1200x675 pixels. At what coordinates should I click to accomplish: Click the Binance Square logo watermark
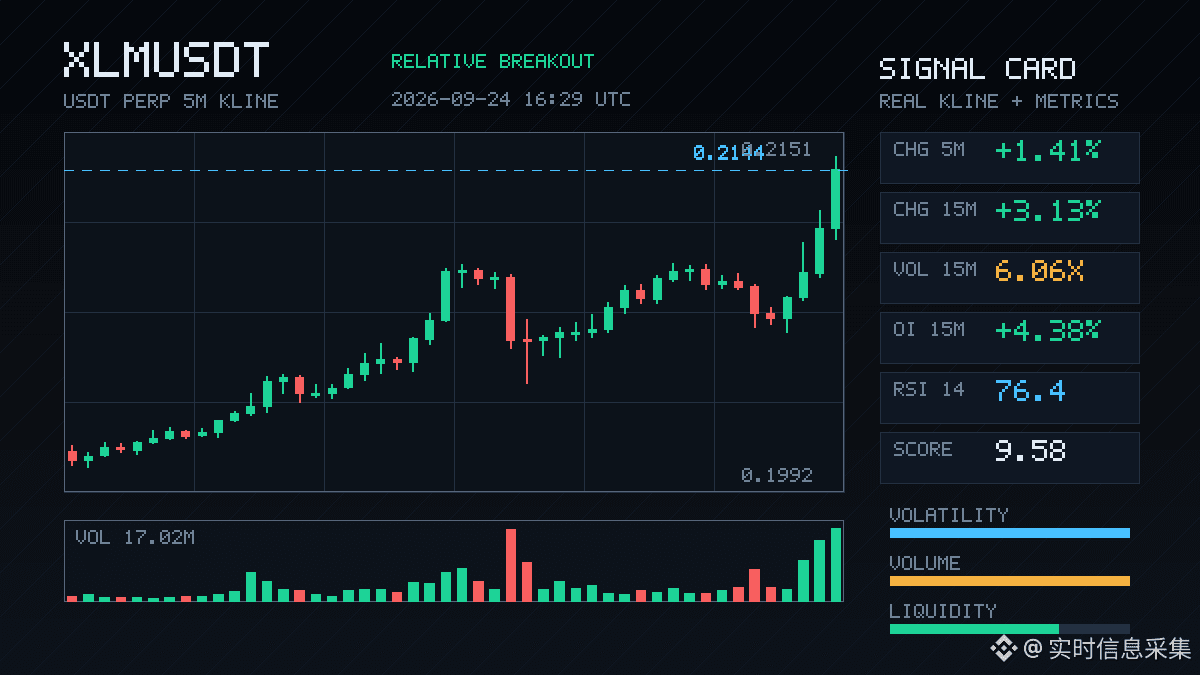point(1003,649)
